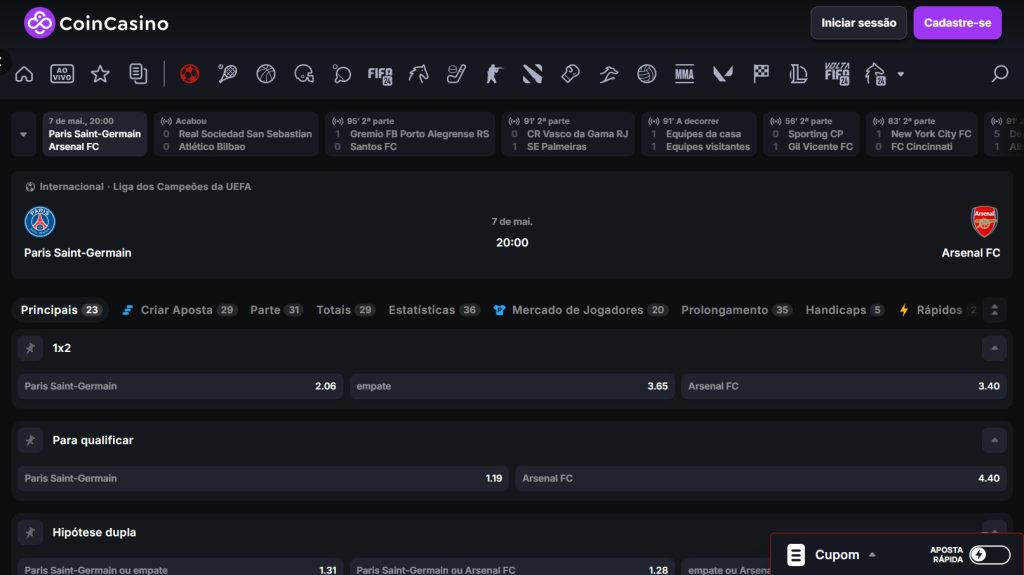Switch to Criar Aposta tab
The image size is (1024, 575).
[x=179, y=310]
